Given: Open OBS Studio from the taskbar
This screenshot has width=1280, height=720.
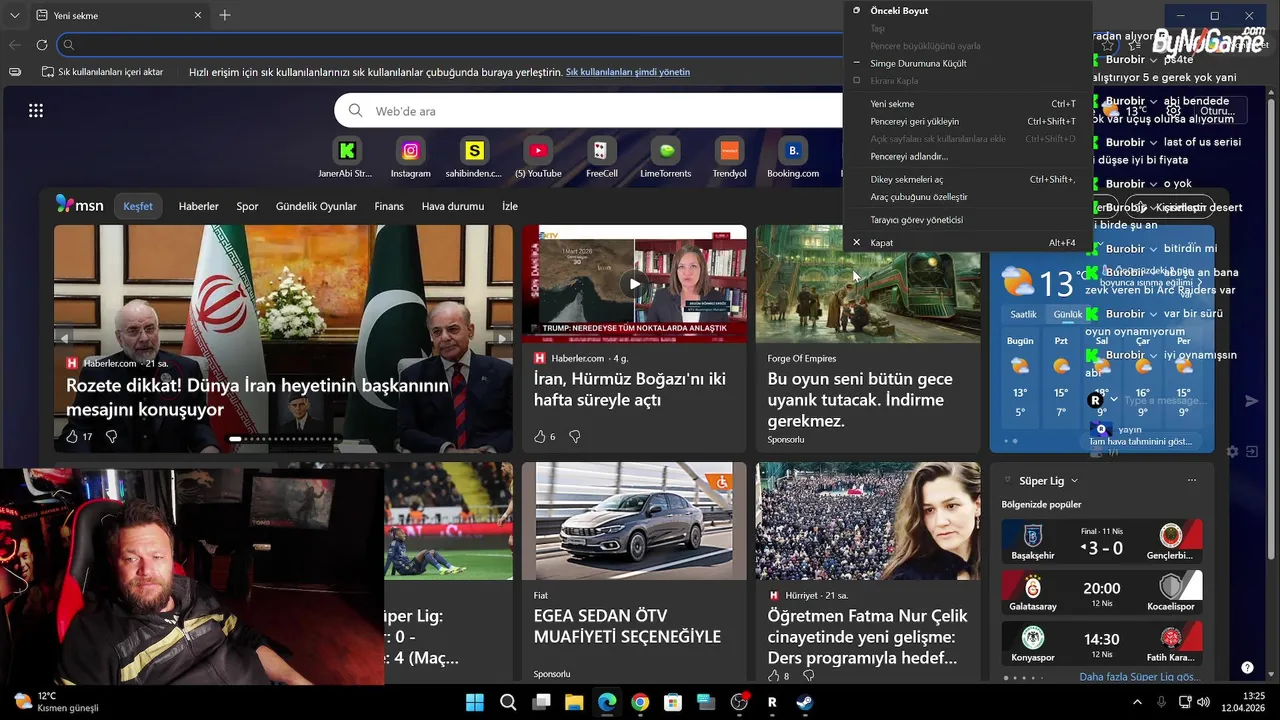Looking at the screenshot, I should point(739,702).
